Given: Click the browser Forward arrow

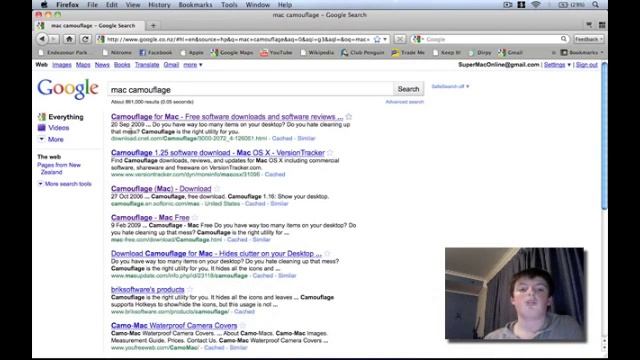Looking at the screenshot, I should pyautogui.click(x=53, y=39).
